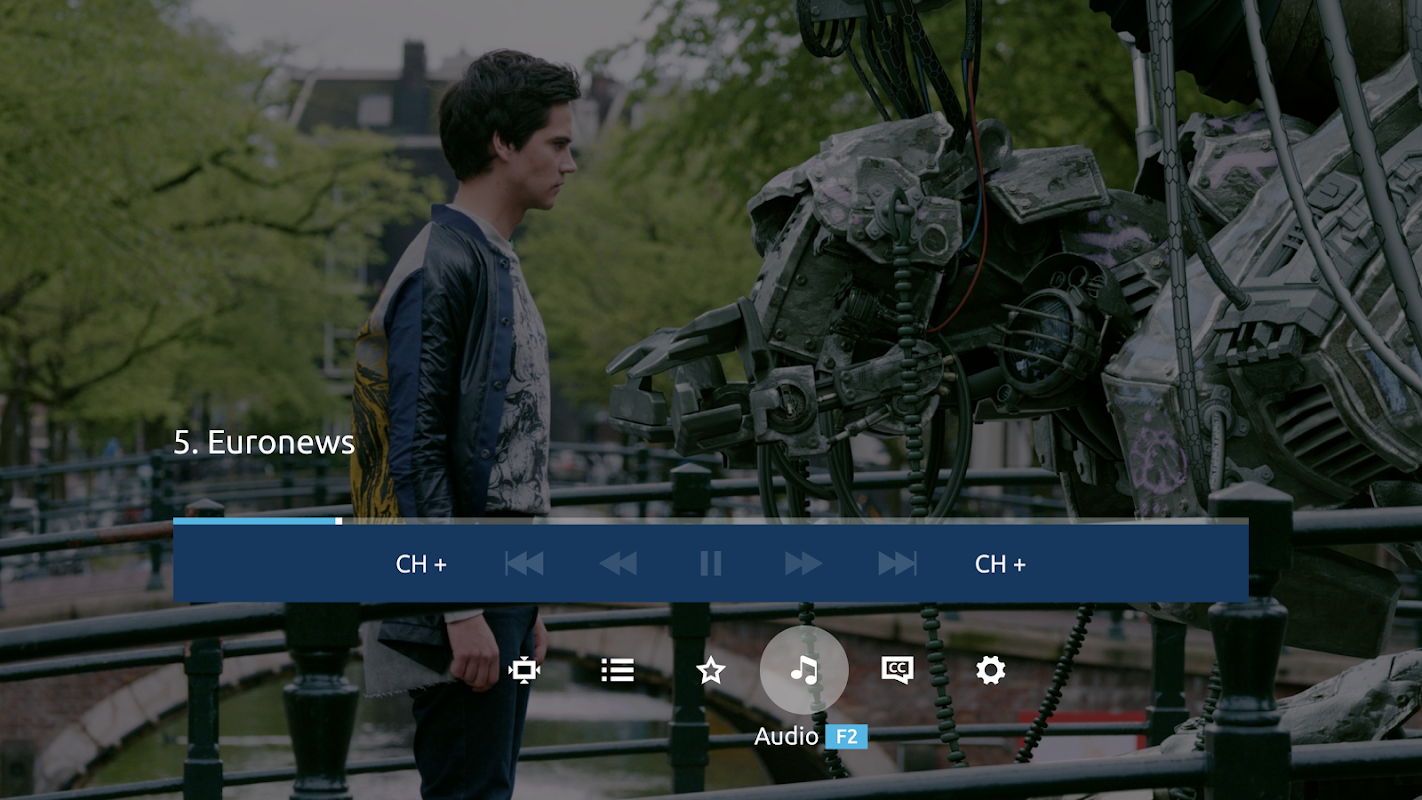Click the F2 shortcut badge
The width and height of the screenshot is (1422, 800).
(846, 737)
